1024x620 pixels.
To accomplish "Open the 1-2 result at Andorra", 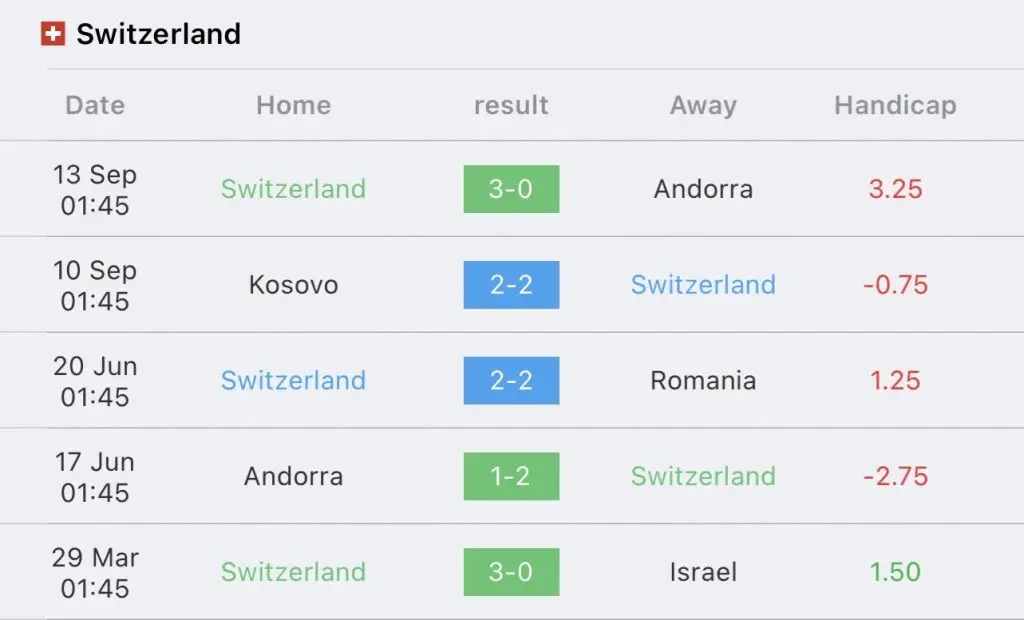I will (x=511, y=476).
